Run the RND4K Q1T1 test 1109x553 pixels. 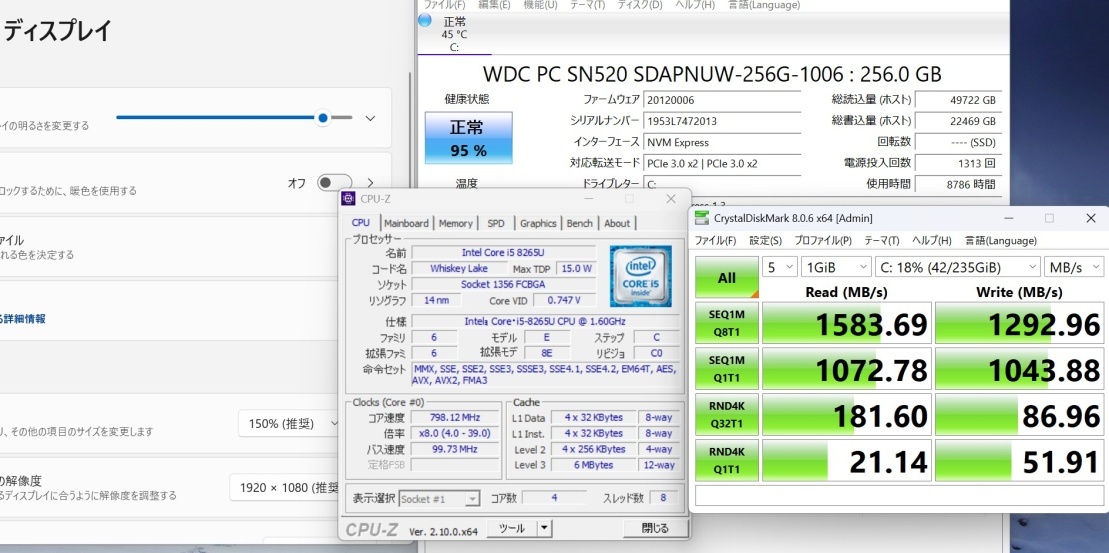pos(726,460)
